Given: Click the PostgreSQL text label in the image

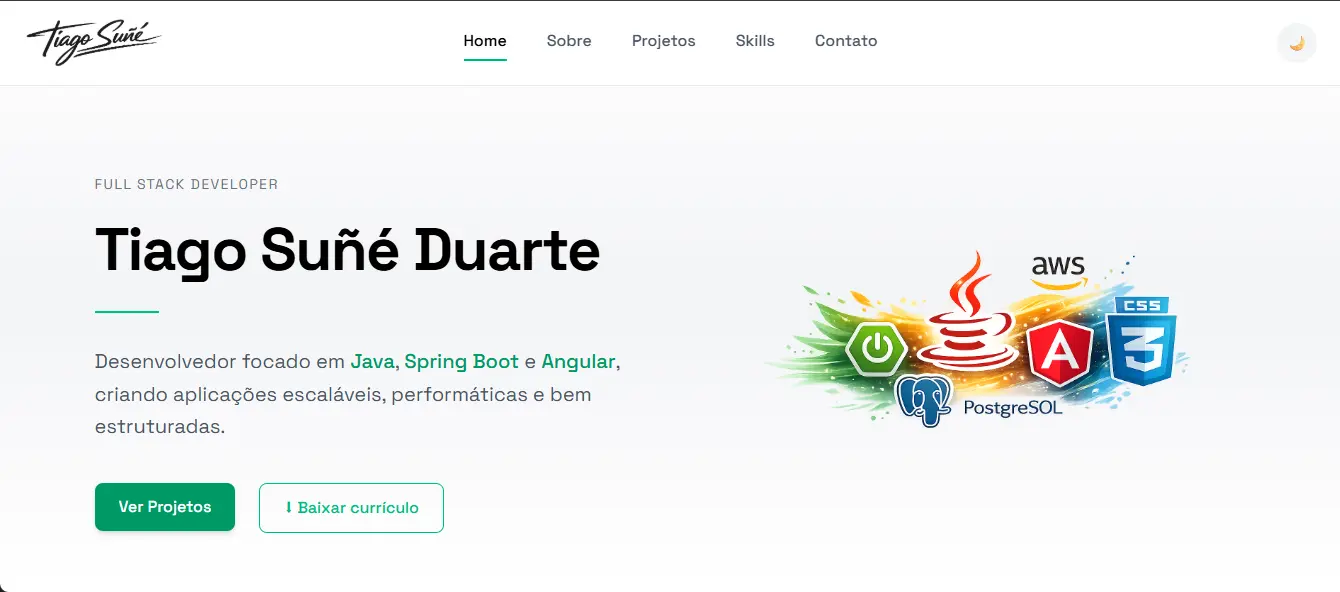Looking at the screenshot, I should [x=1012, y=407].
